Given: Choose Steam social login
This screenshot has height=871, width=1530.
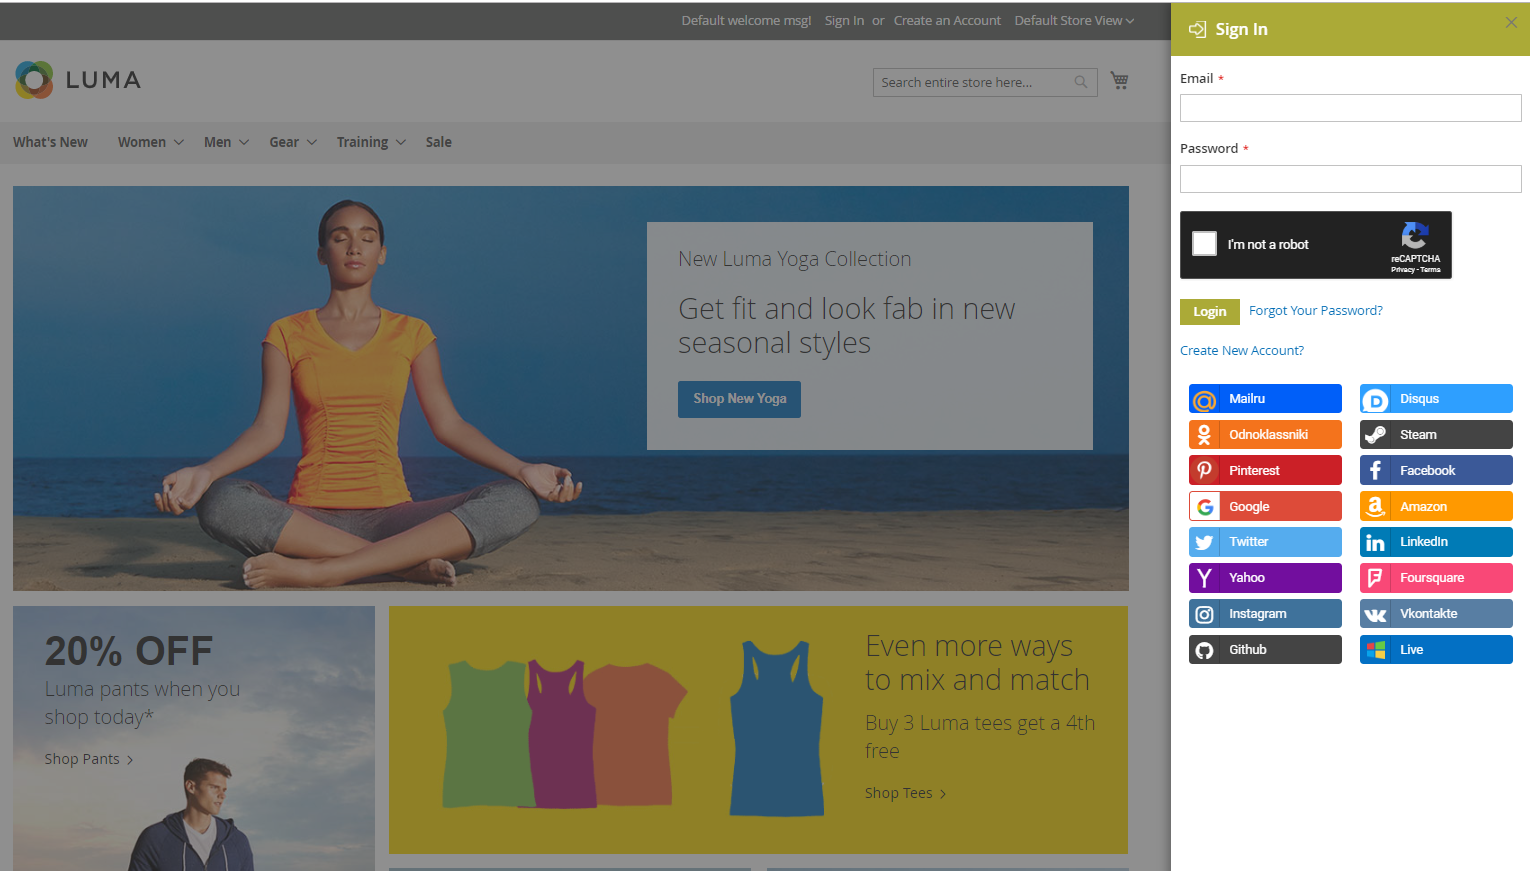Looking at the screenshot, I should [1435, 435].
